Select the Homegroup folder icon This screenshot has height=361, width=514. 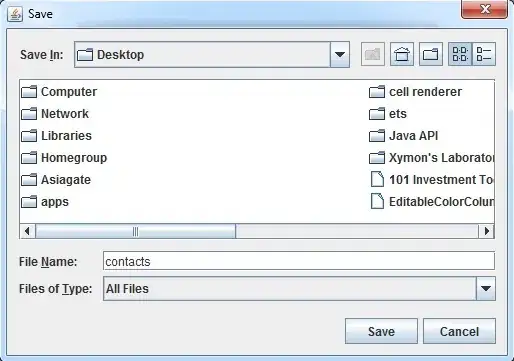coord(29,158)
